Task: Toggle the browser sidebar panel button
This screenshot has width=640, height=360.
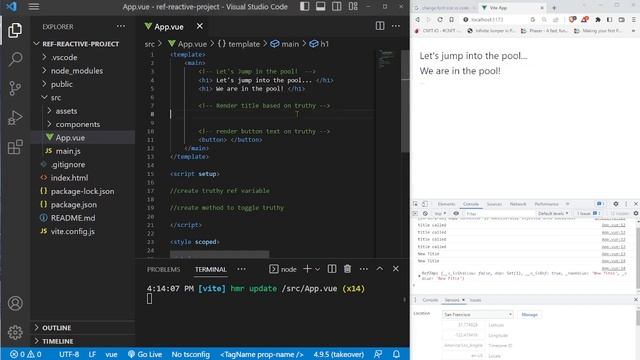Action: click(609, 20)
